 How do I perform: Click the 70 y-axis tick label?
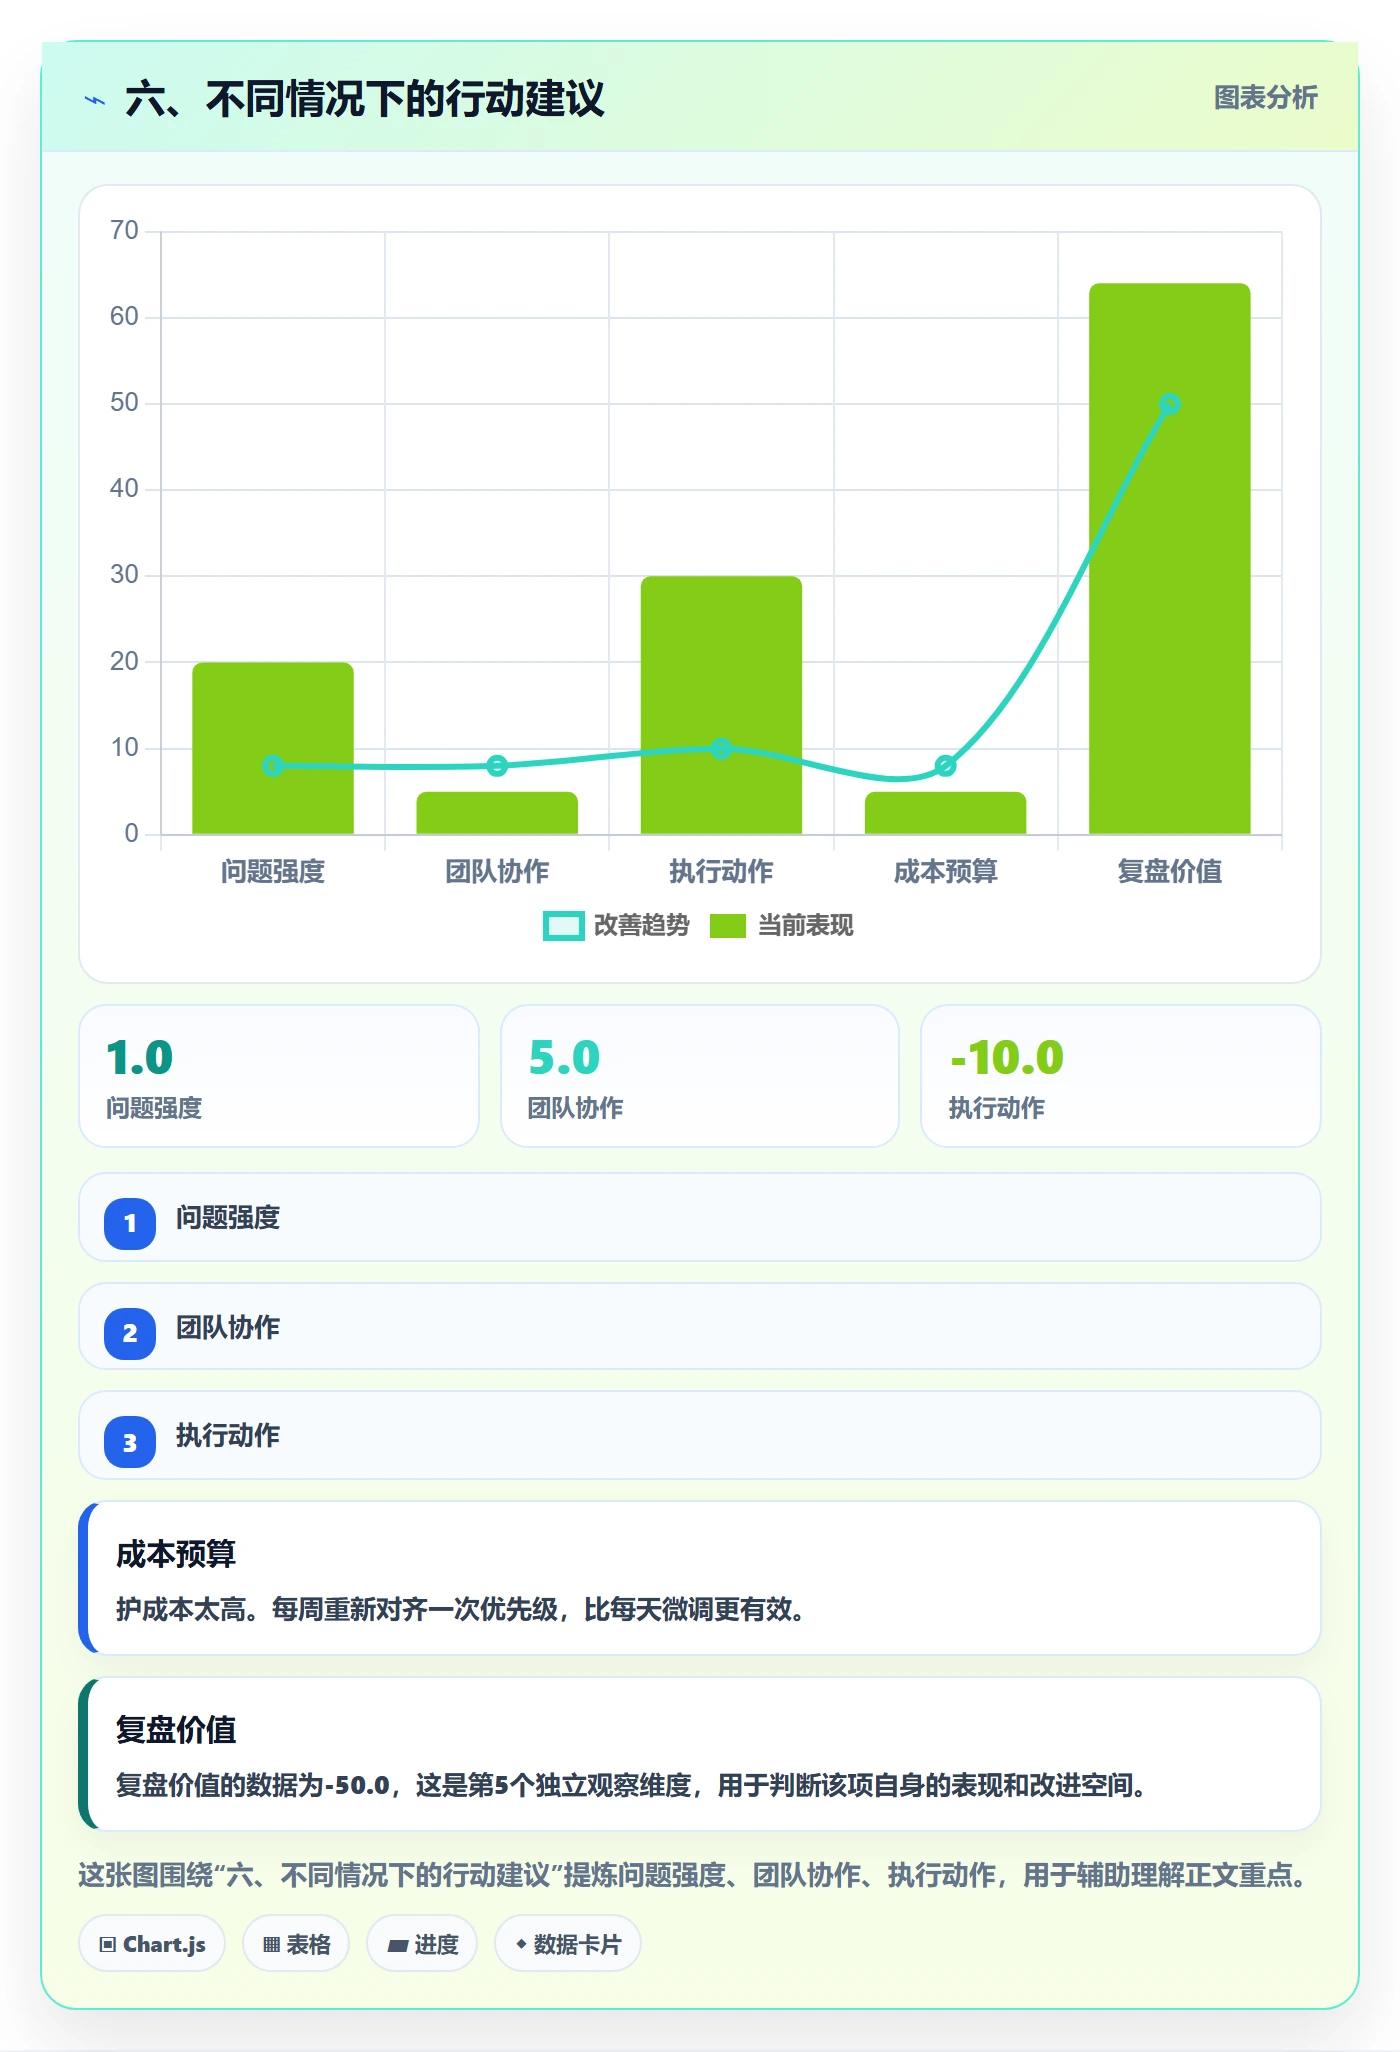(x=124, y=231)
